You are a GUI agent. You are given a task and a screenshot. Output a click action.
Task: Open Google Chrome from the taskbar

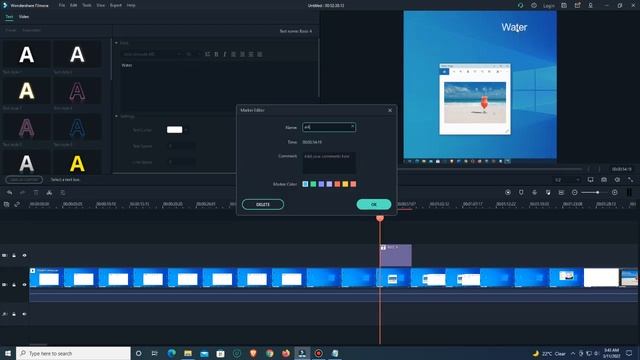(270, 353)
